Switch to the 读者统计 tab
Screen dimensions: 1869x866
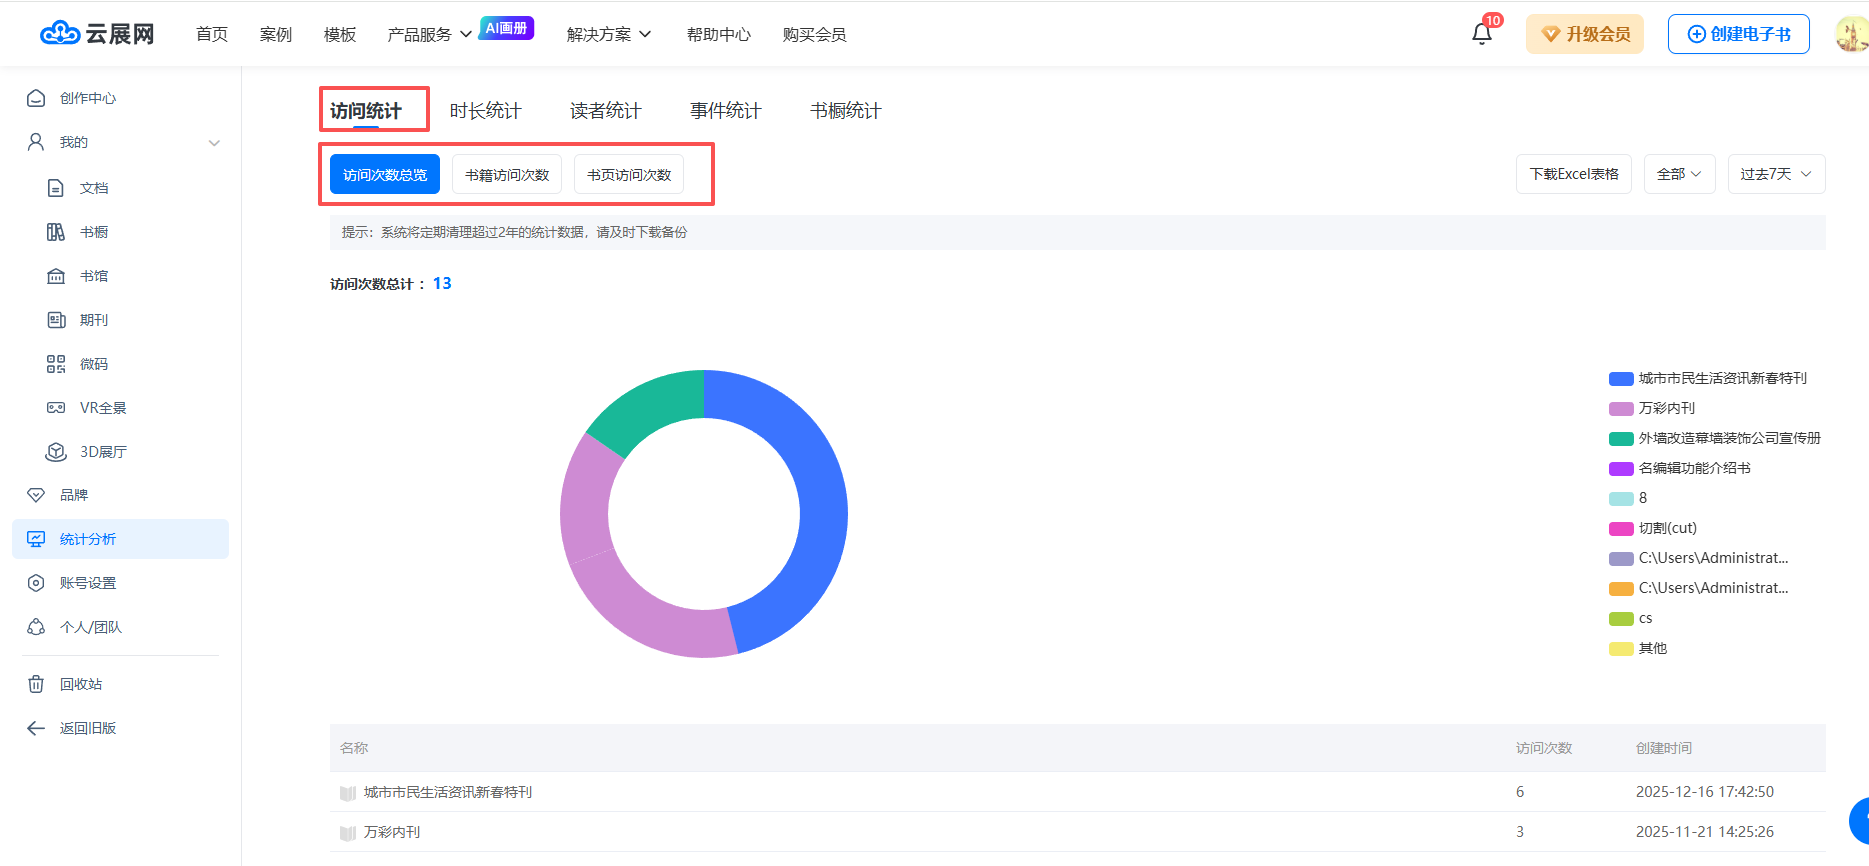[x=605, y=111]
